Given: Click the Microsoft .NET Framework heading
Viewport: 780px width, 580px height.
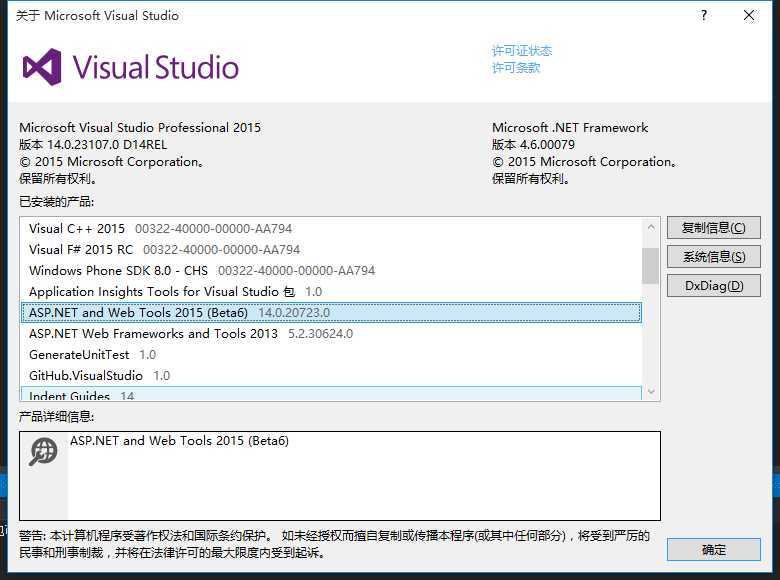Looking at the screenshot, I should point(570,128).
